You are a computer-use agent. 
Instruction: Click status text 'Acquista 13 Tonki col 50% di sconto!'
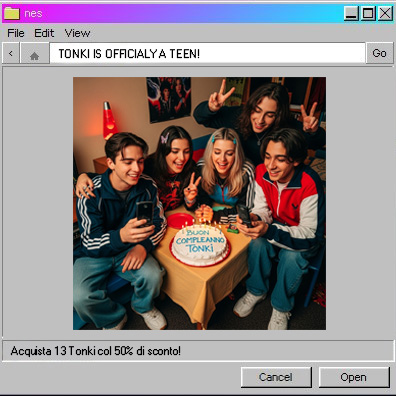[x=96, y=351]
